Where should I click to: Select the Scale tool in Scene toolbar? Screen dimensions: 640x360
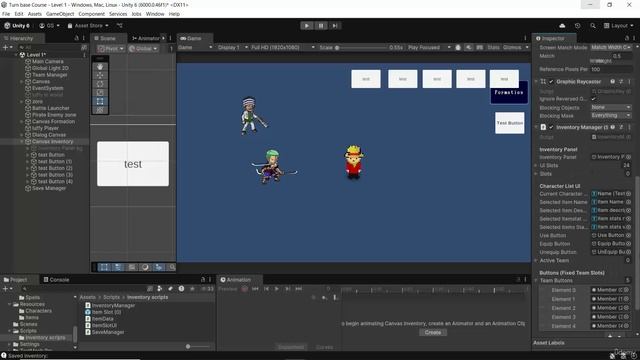point(100,93)
